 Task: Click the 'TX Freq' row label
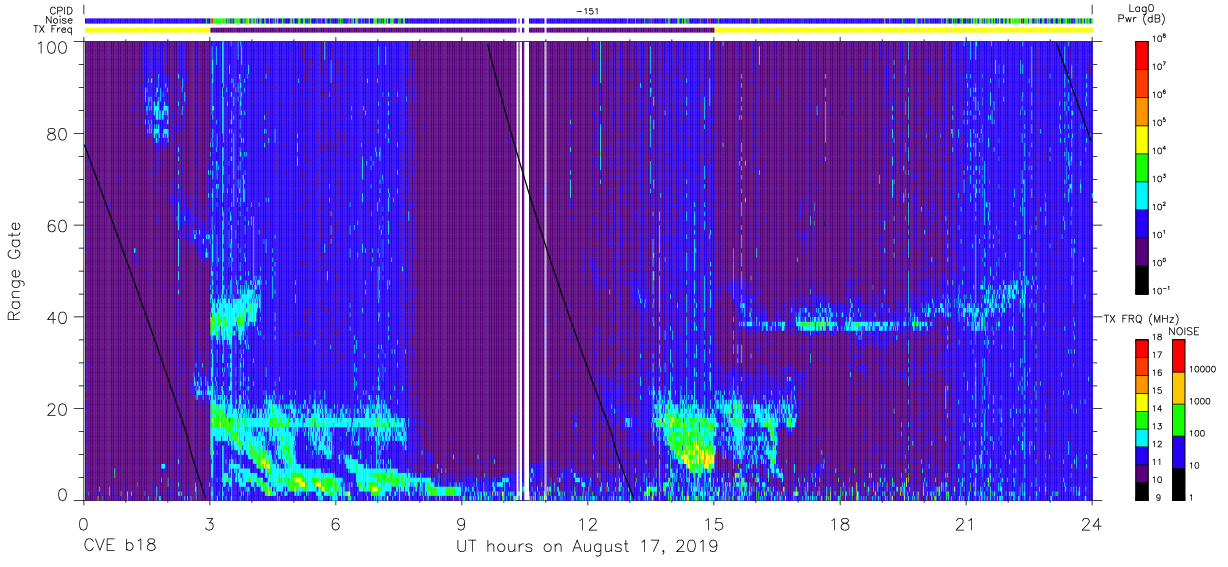coord(55,30)
